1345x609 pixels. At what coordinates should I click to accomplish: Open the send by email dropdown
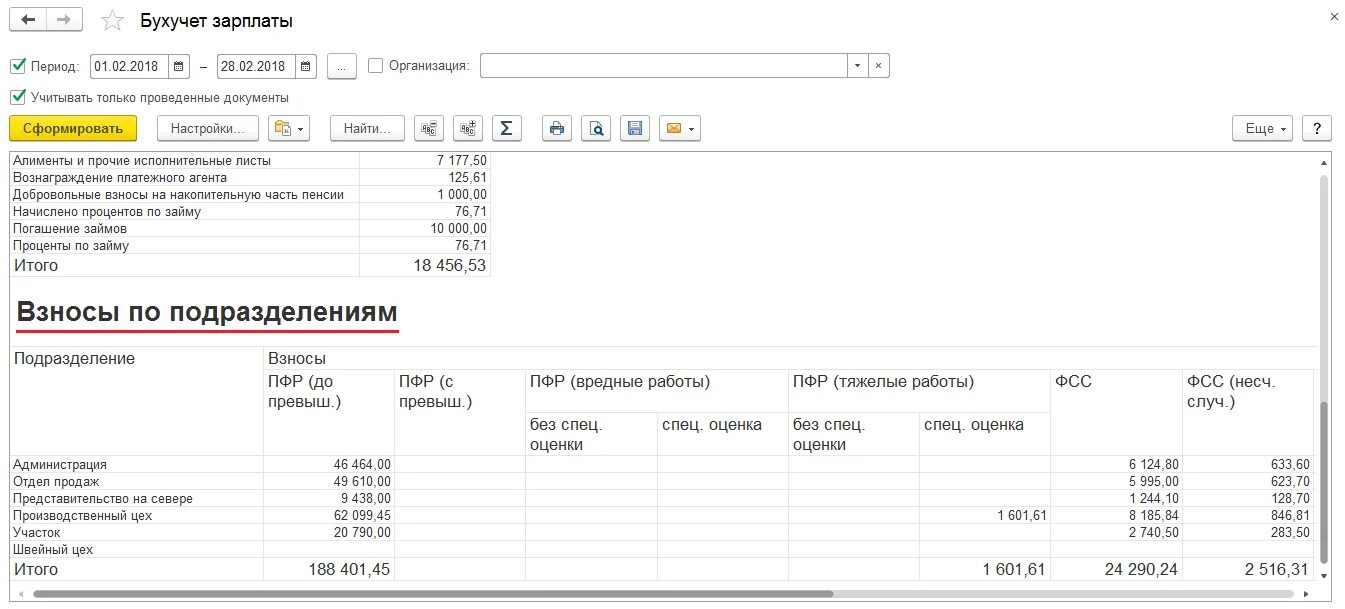(679, 128)
